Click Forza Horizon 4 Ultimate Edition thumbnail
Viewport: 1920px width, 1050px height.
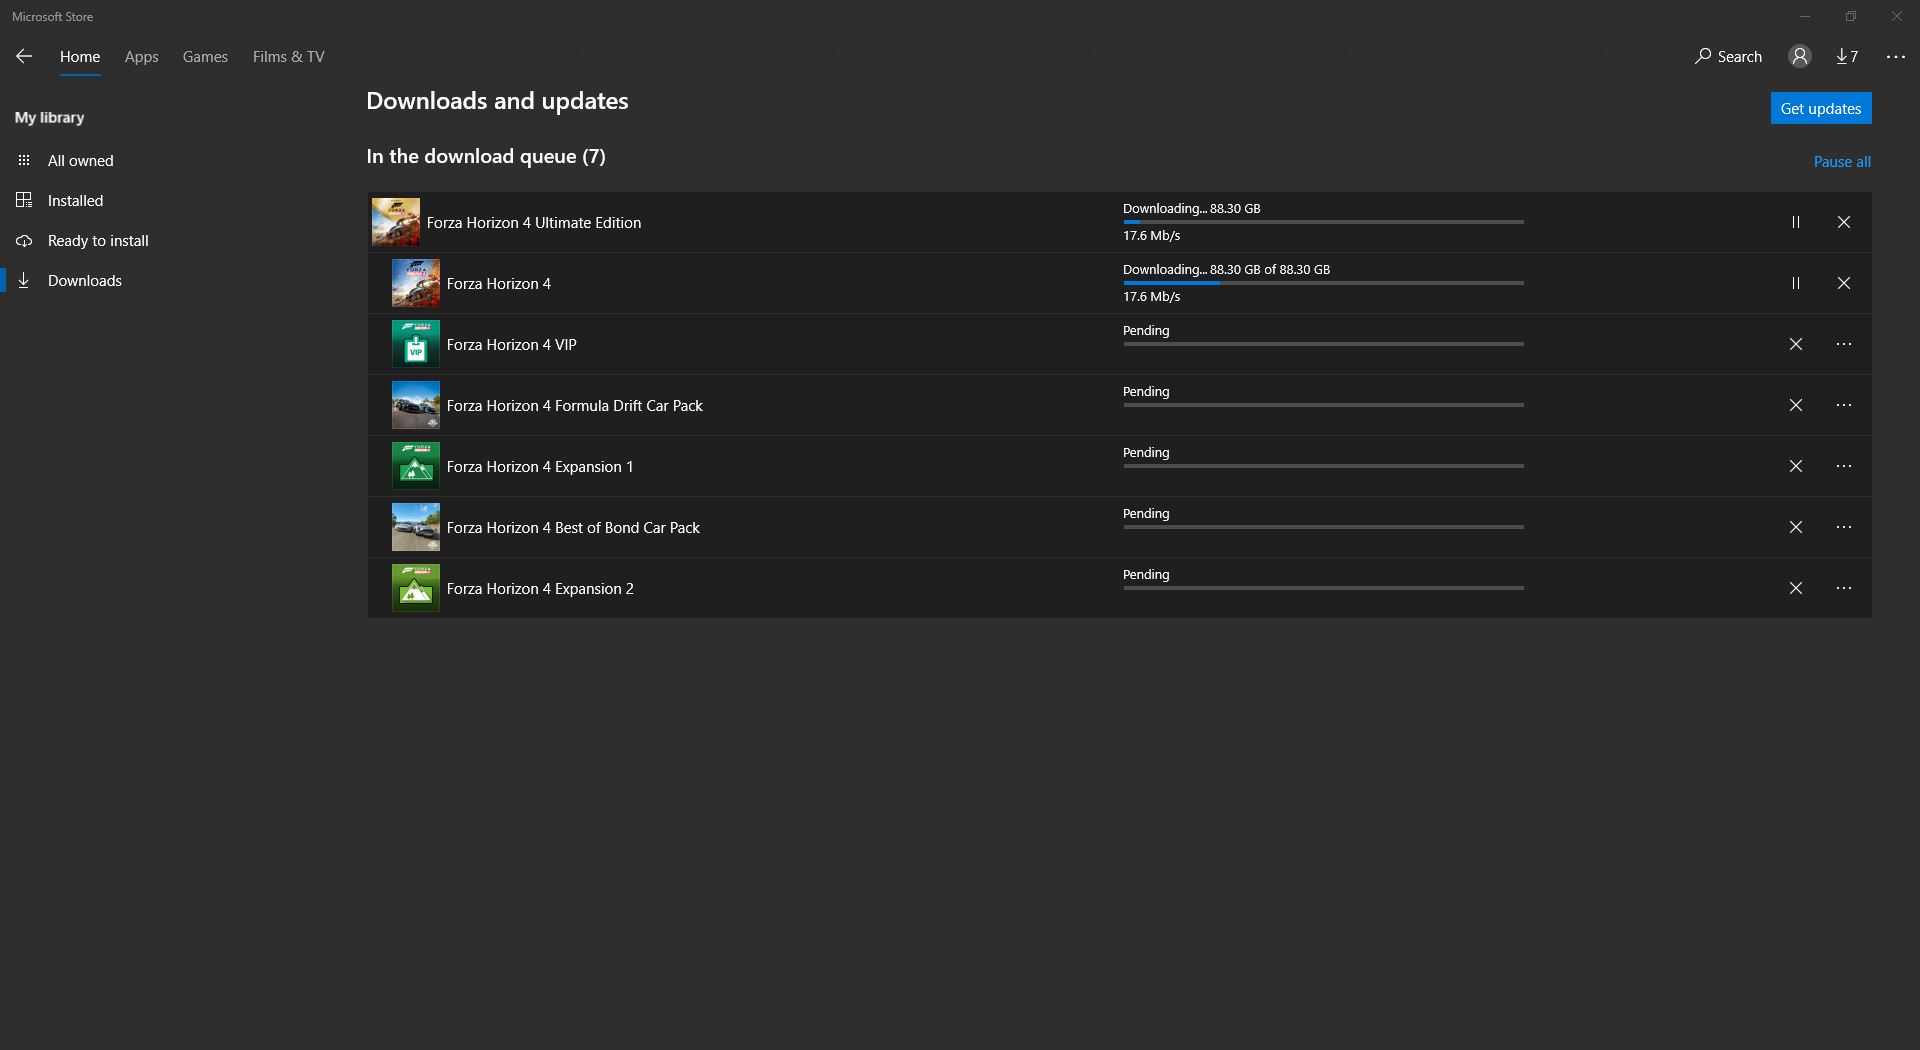point(396,222)
